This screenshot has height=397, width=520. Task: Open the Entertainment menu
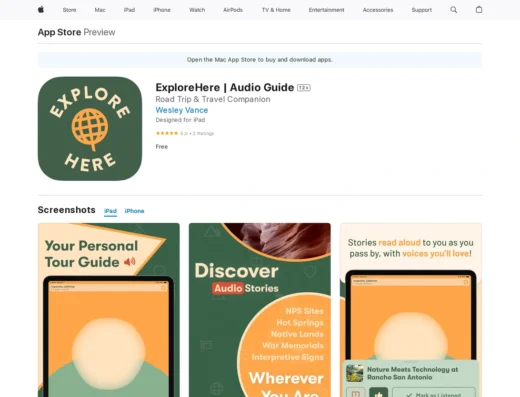click(326, 10)
